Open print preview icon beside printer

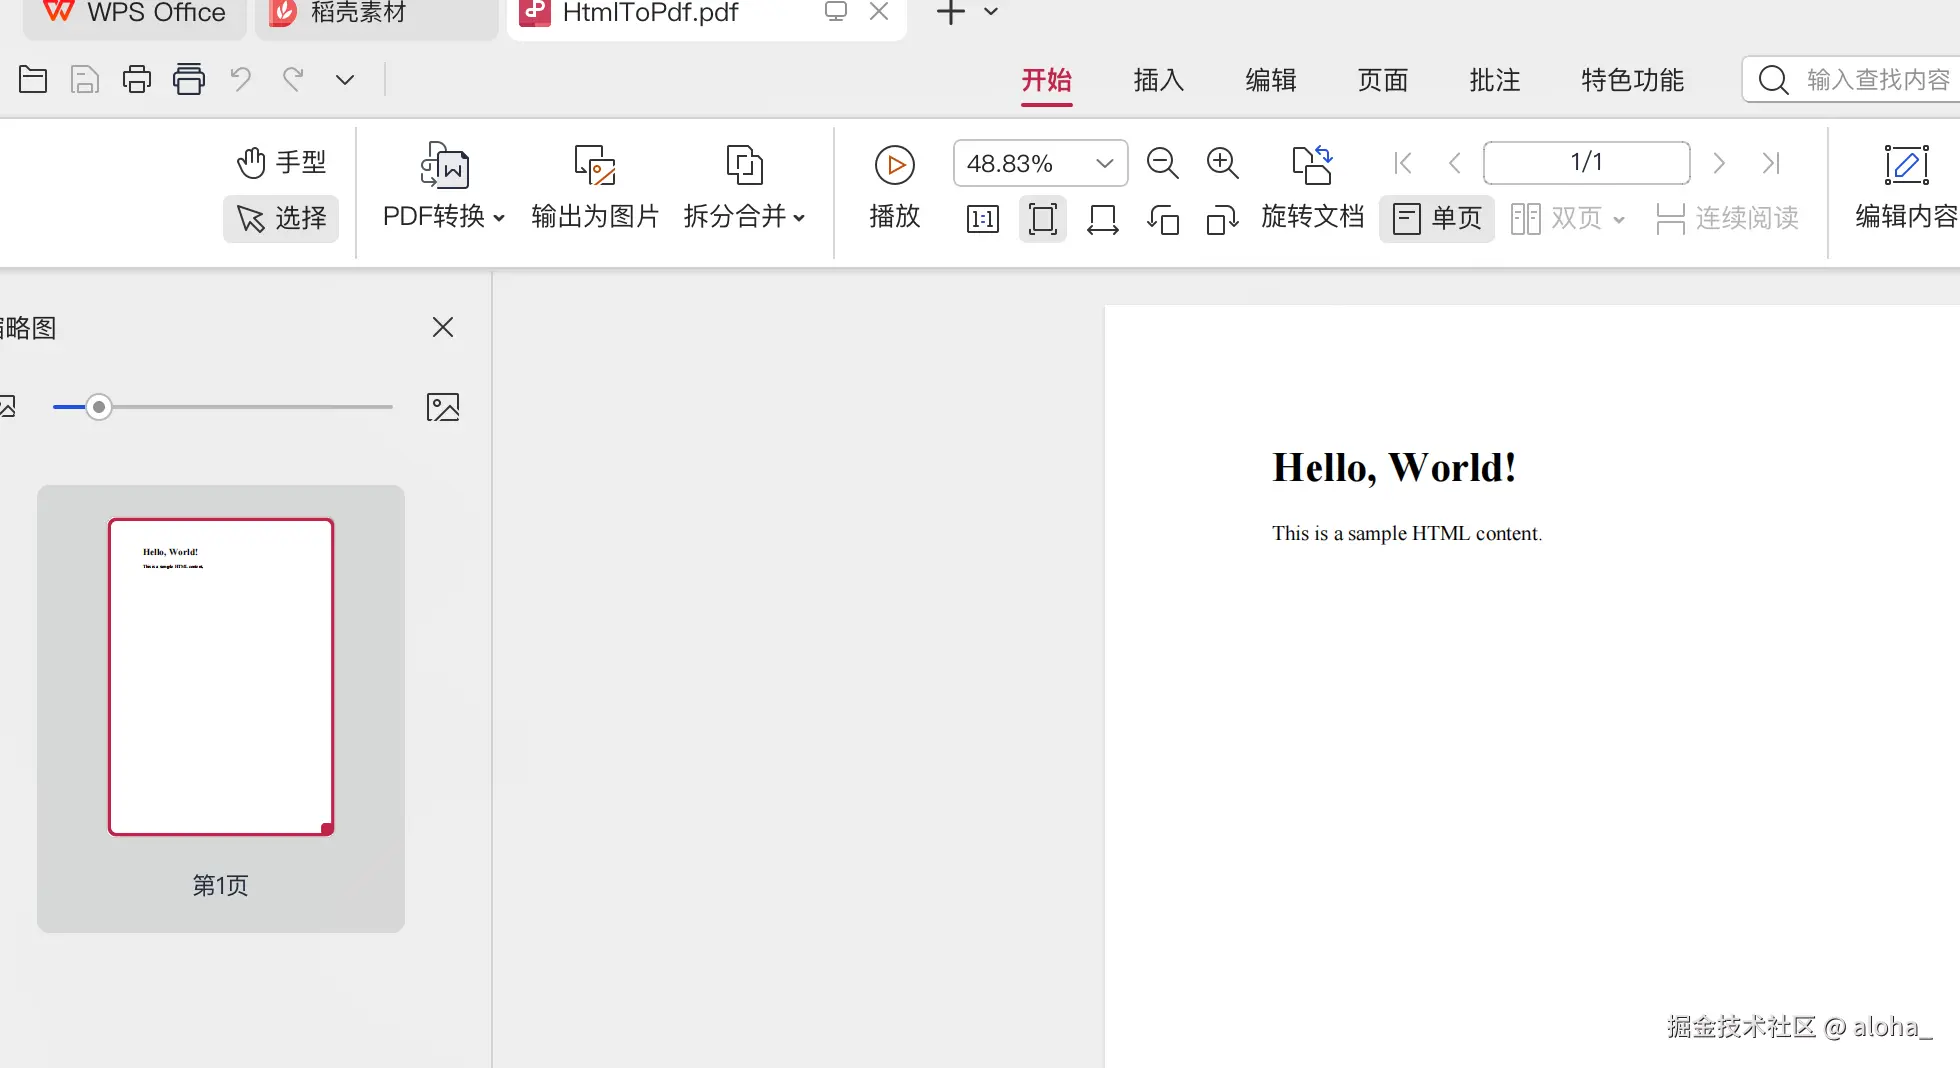pos(189,79)
